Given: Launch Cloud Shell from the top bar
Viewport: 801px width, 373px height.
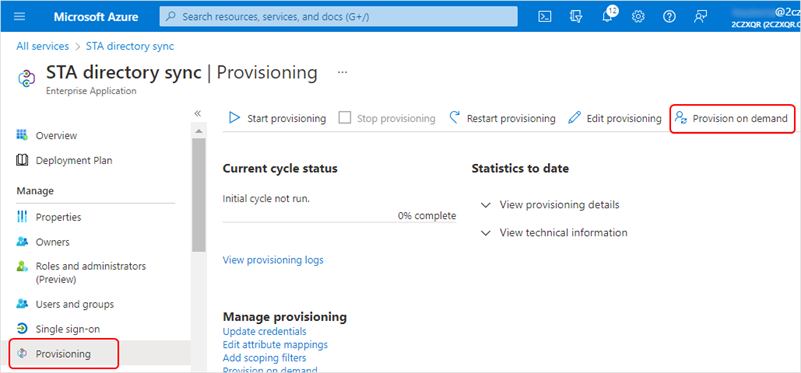Looking at the screenshot, I should coord(545,16).
